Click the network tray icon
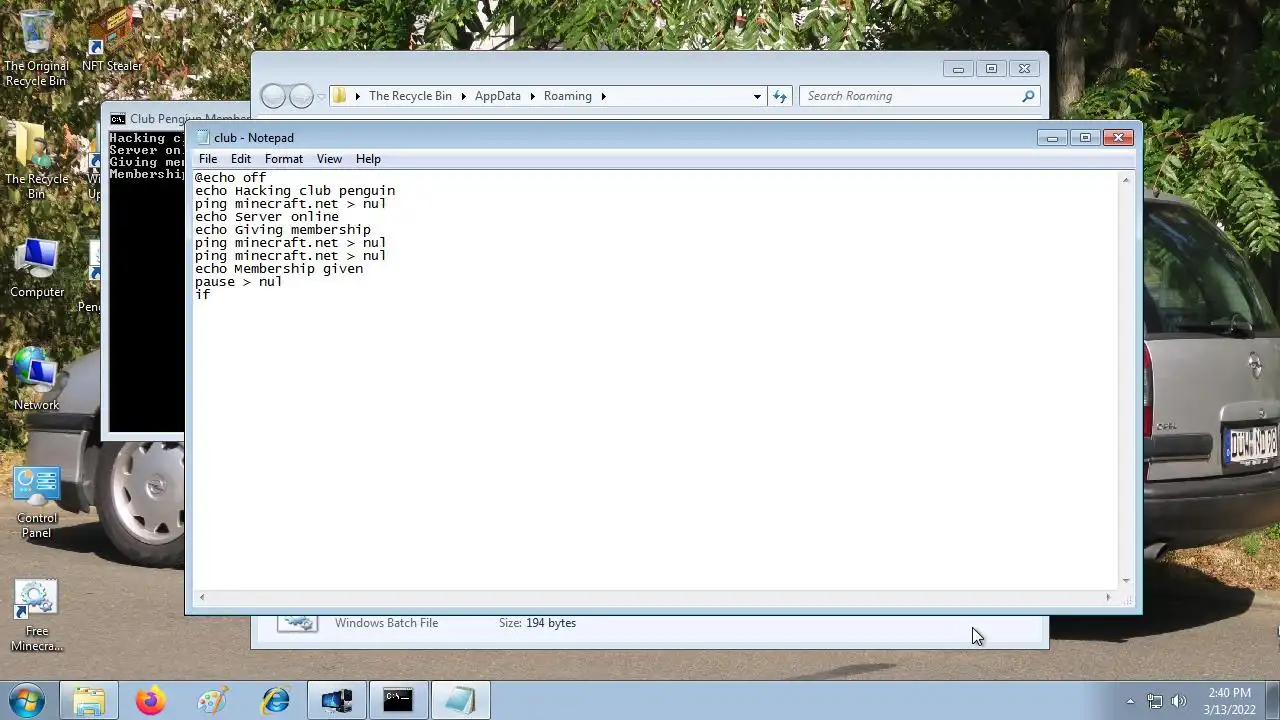This screenshot has width=1280, height=720. pos(1155,701)
